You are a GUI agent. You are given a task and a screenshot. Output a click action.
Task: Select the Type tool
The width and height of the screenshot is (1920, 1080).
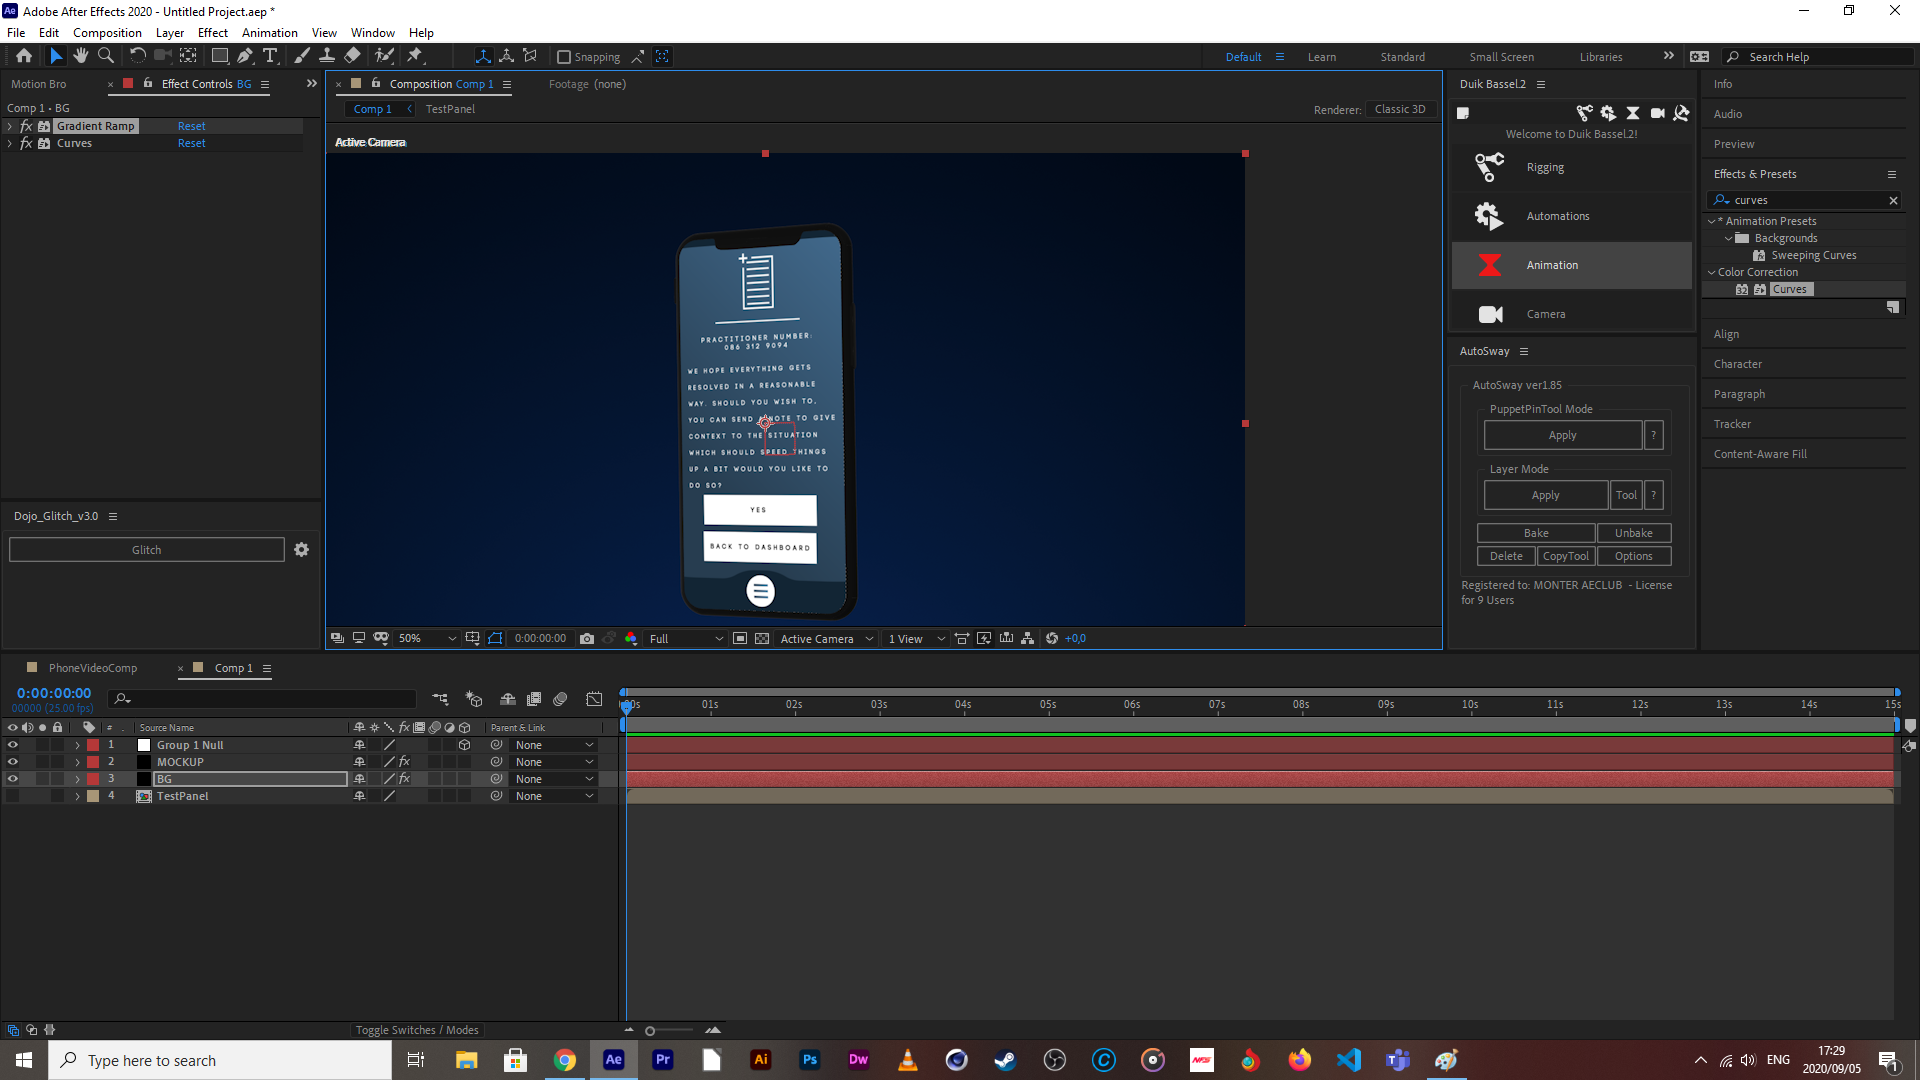270,56
